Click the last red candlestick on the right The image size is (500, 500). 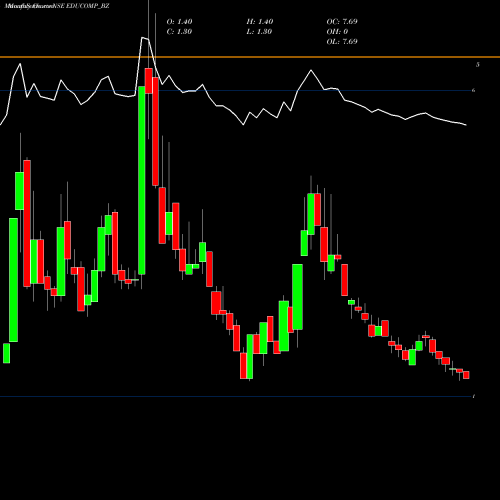tap(466, 375)
